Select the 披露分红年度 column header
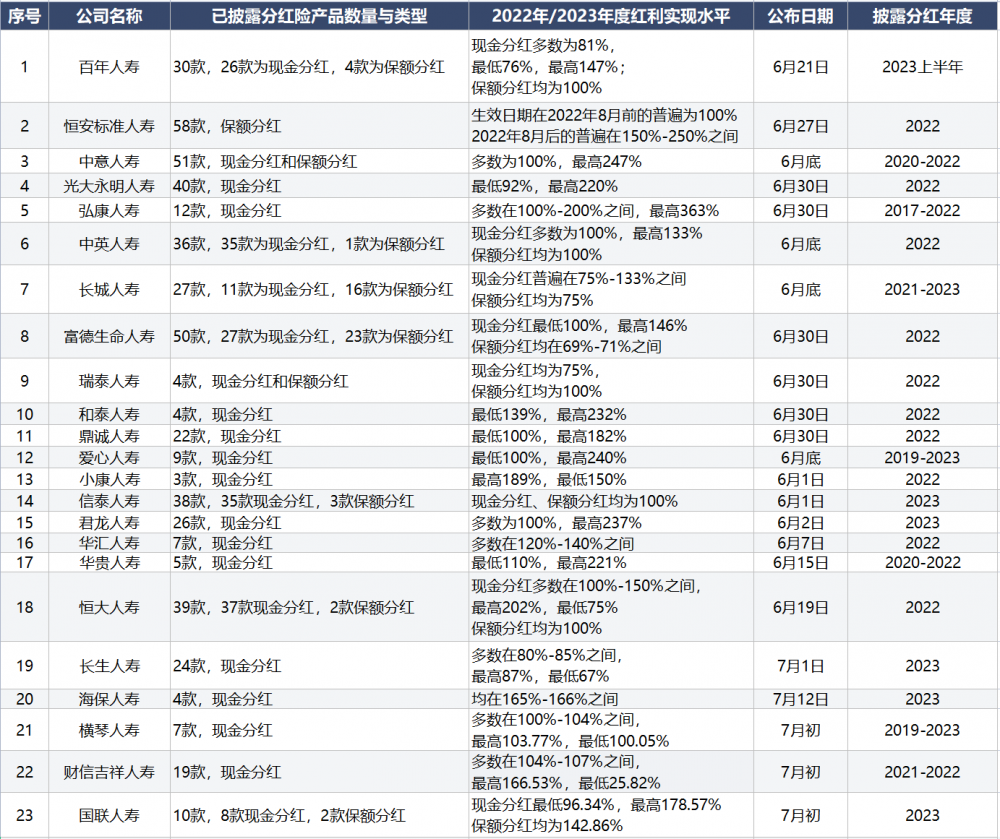The image size is (1000, 839). (x=922, y=16)
